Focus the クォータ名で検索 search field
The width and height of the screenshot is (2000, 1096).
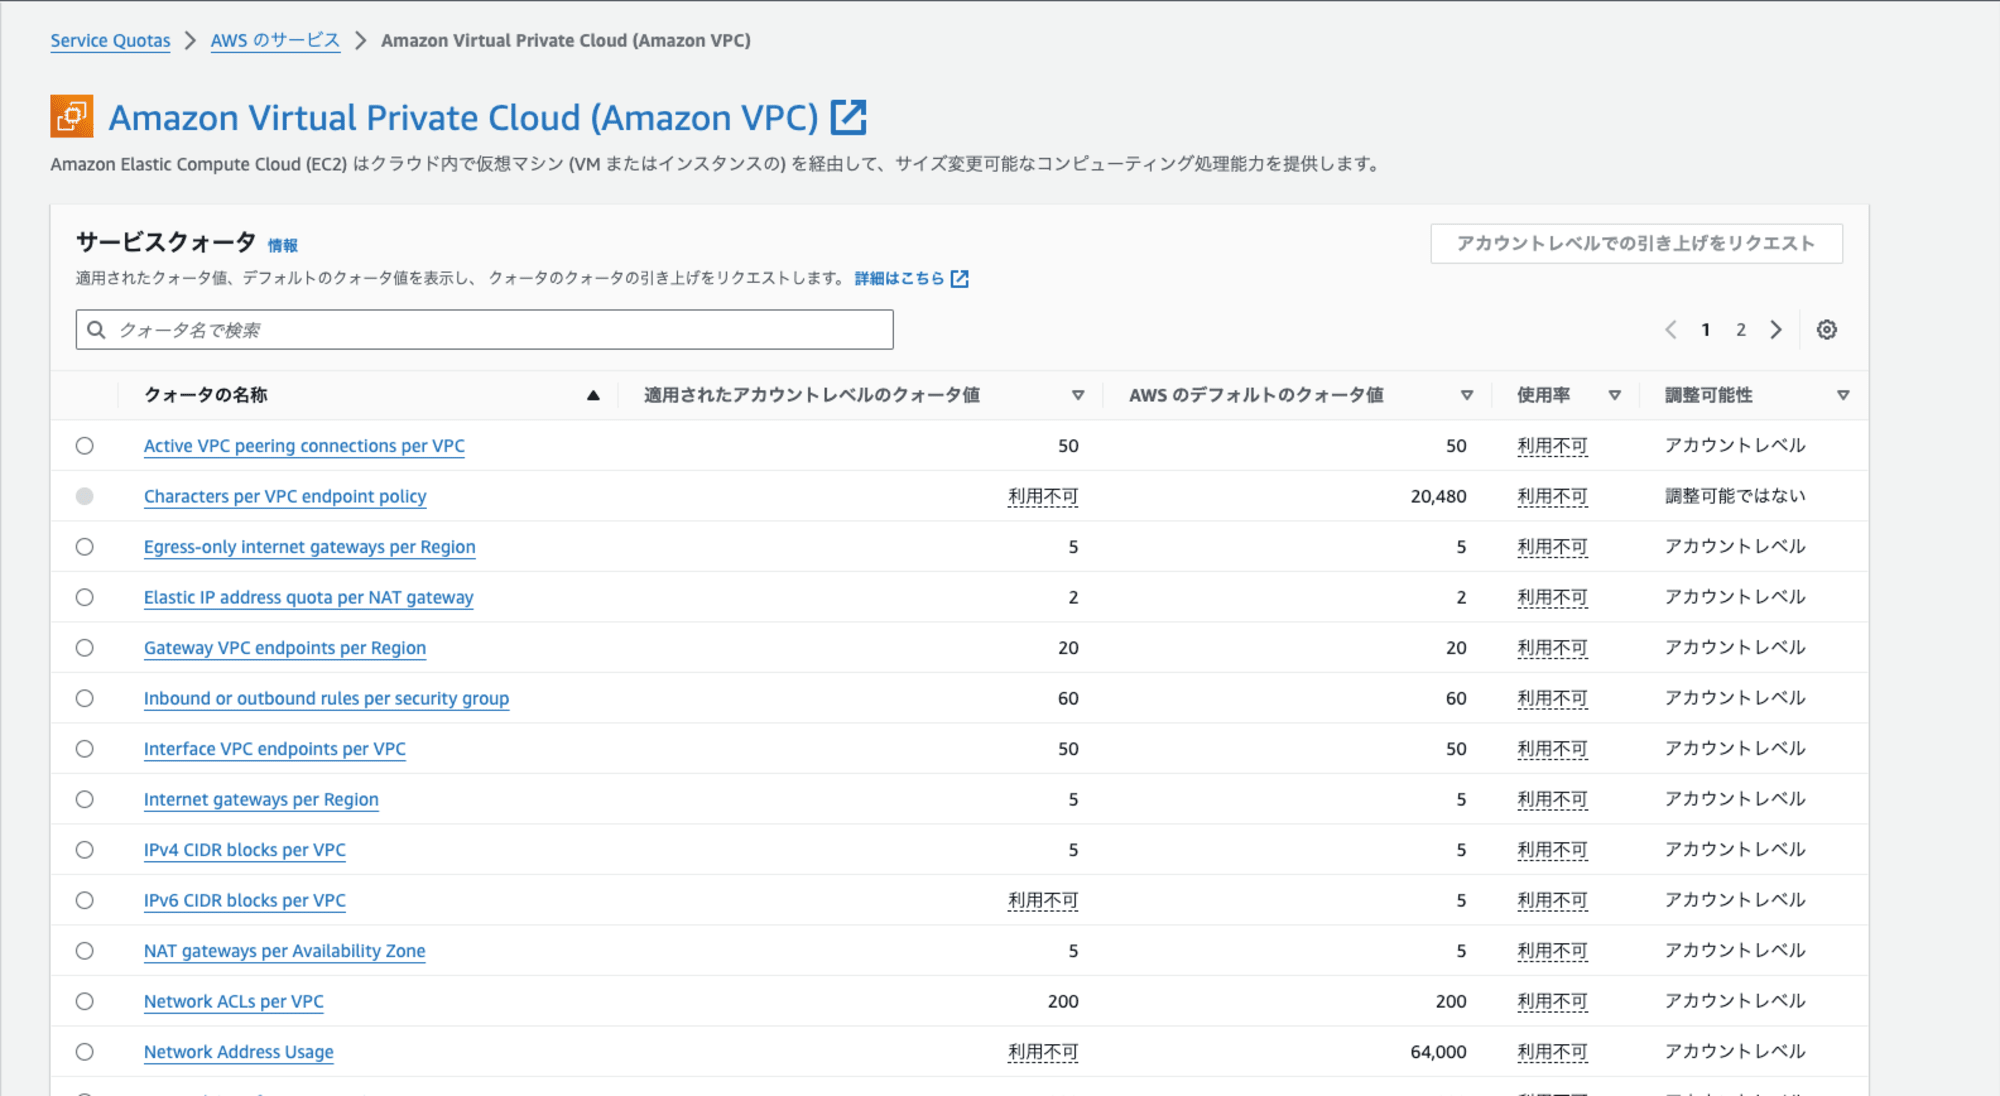(484, 330)
